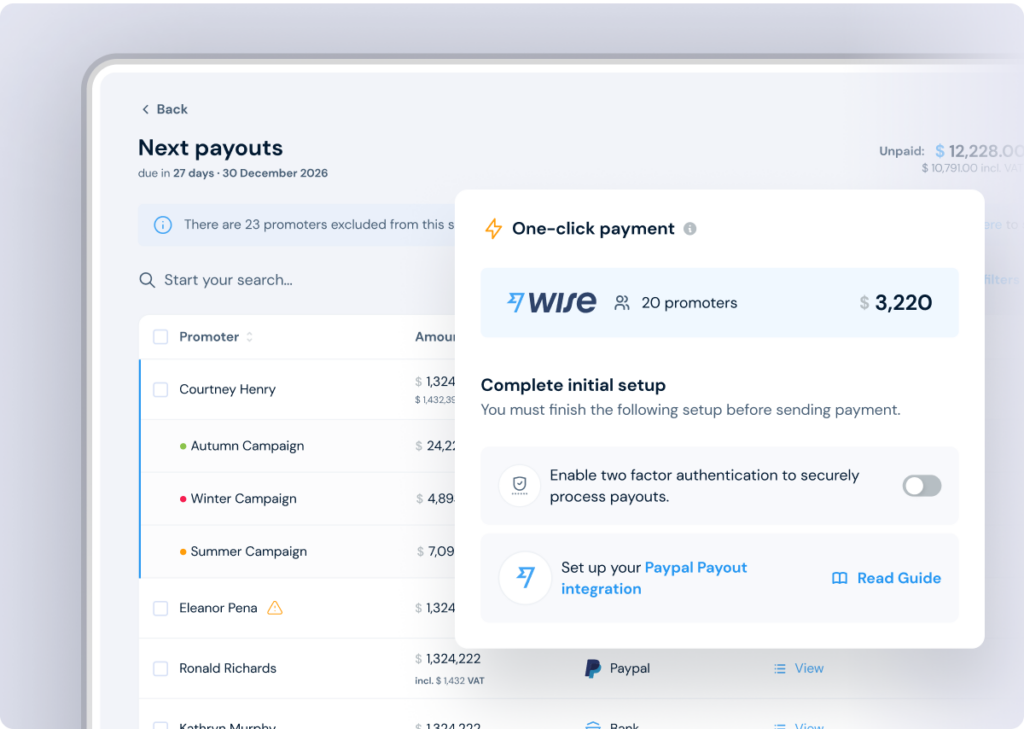Click the green dot of Autumn Campaign
The image size is (1024, 729).
[183, 446]
